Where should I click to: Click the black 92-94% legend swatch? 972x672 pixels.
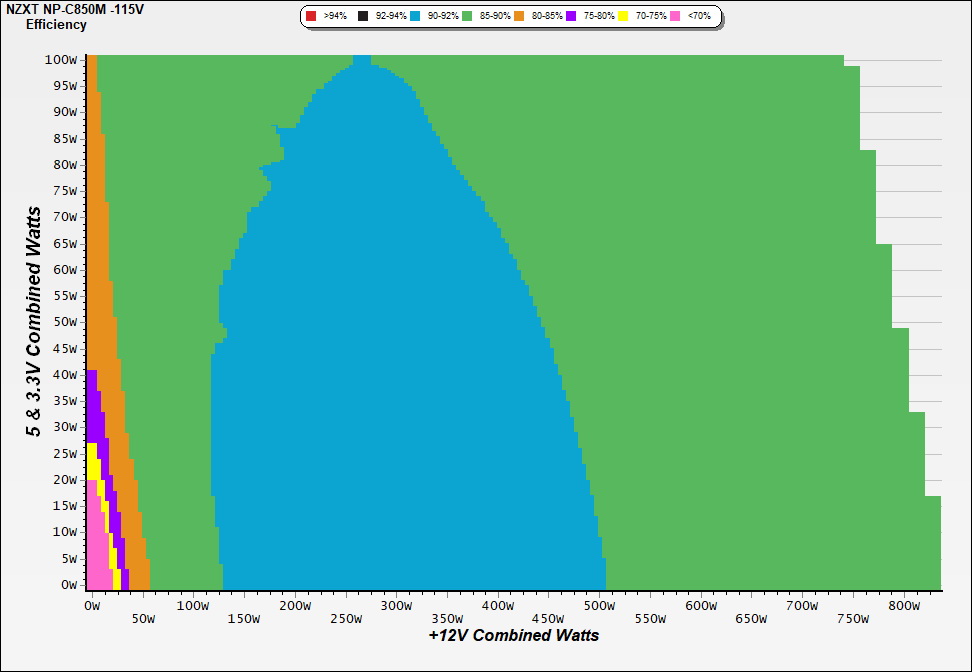pos(364,17)
